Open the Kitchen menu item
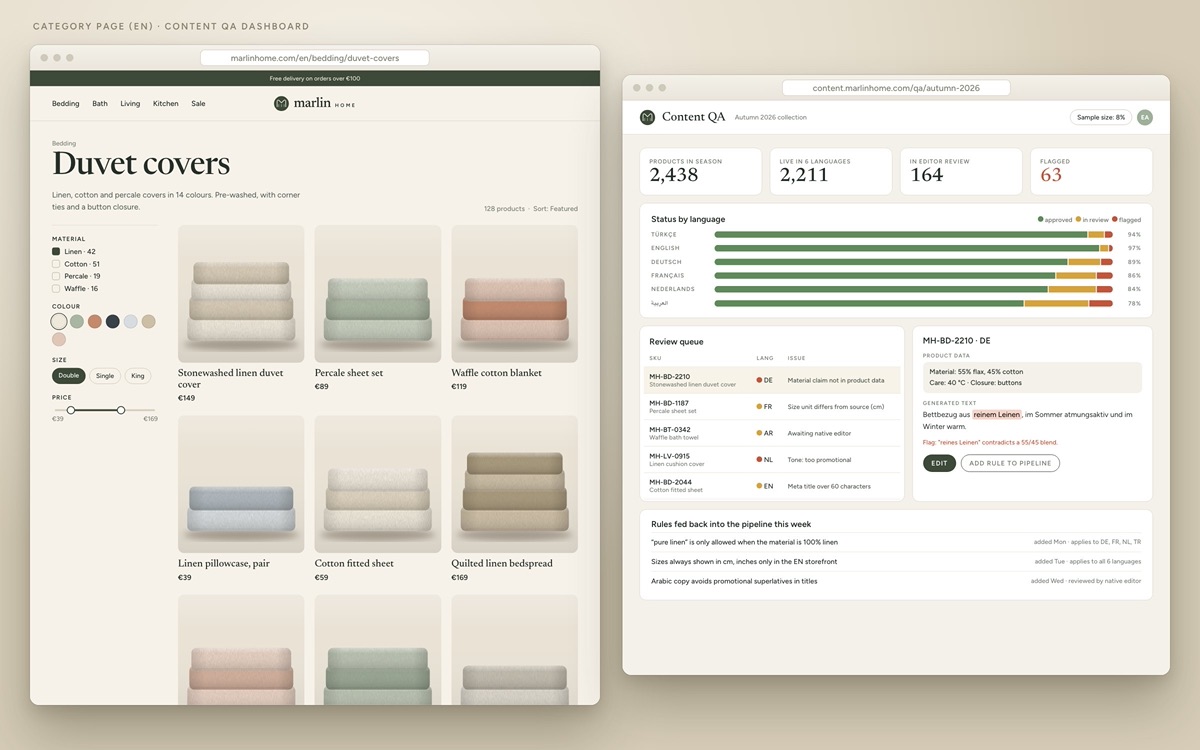 pos(166,103)
